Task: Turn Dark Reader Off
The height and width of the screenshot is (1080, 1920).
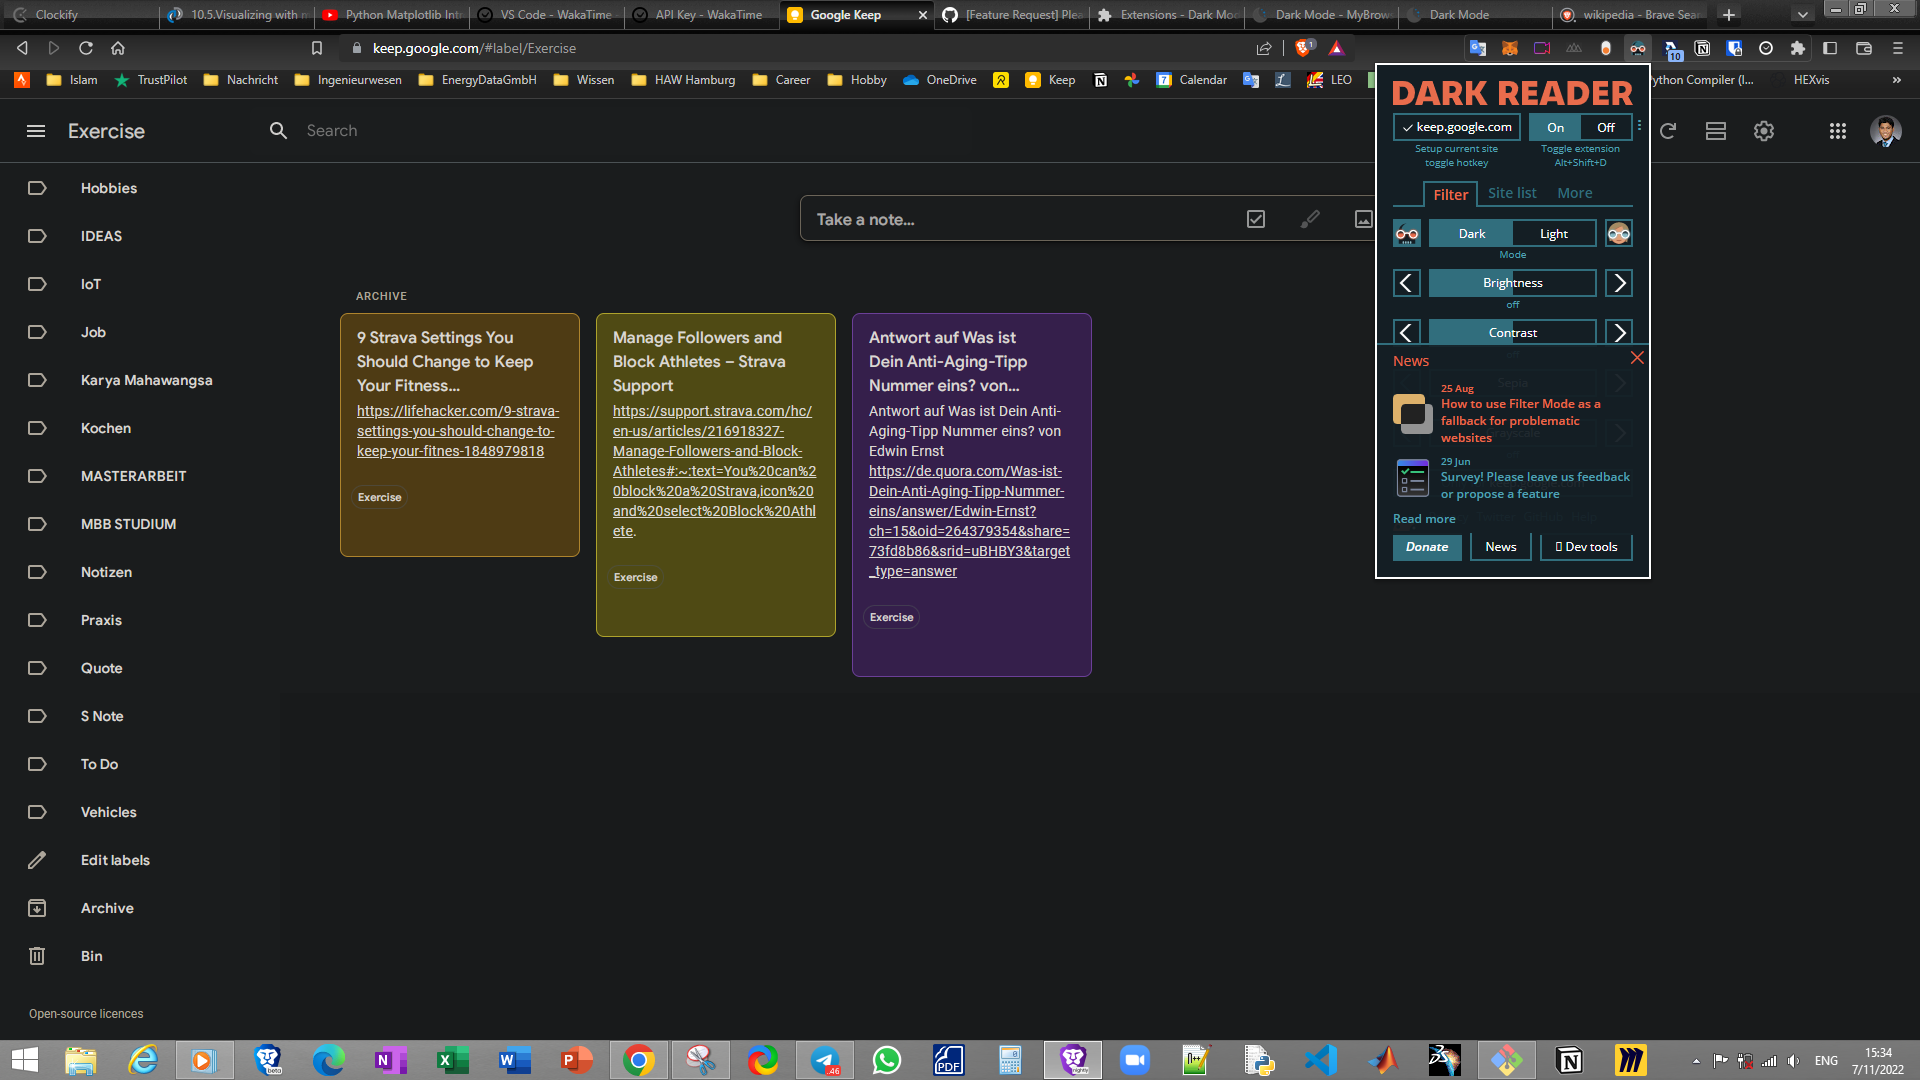Action: pyautogui.click(x=1606, y=127)
